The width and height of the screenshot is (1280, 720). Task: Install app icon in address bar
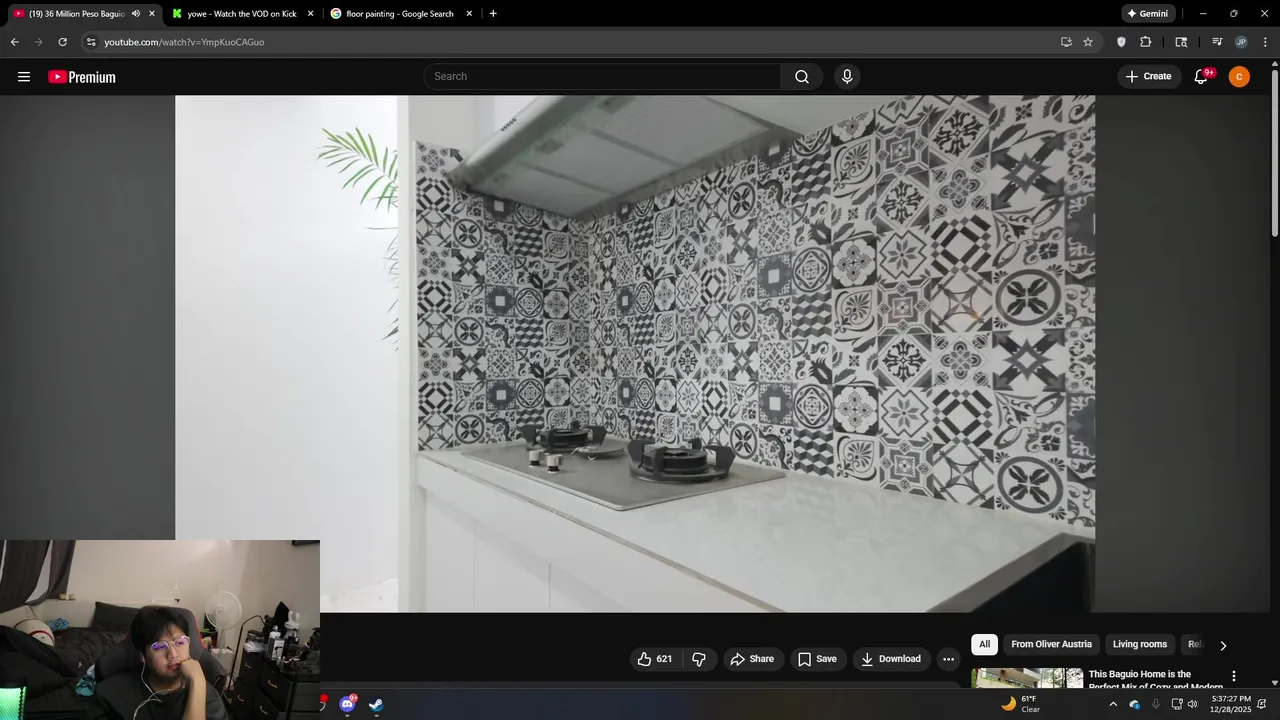[x=1066, y=42]
